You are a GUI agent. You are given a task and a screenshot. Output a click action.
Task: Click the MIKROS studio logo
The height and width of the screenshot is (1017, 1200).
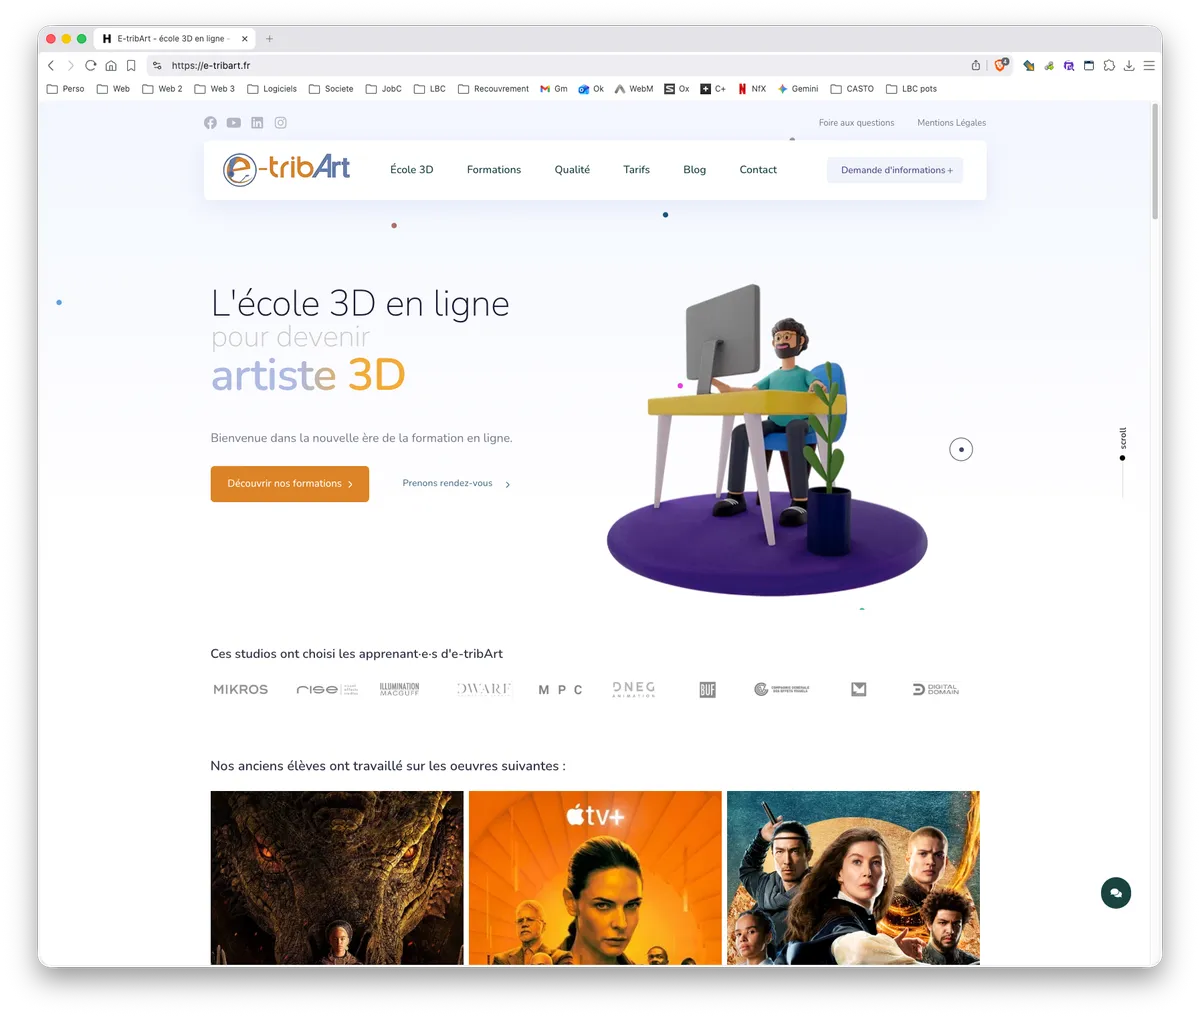click(x=241, y=689)
